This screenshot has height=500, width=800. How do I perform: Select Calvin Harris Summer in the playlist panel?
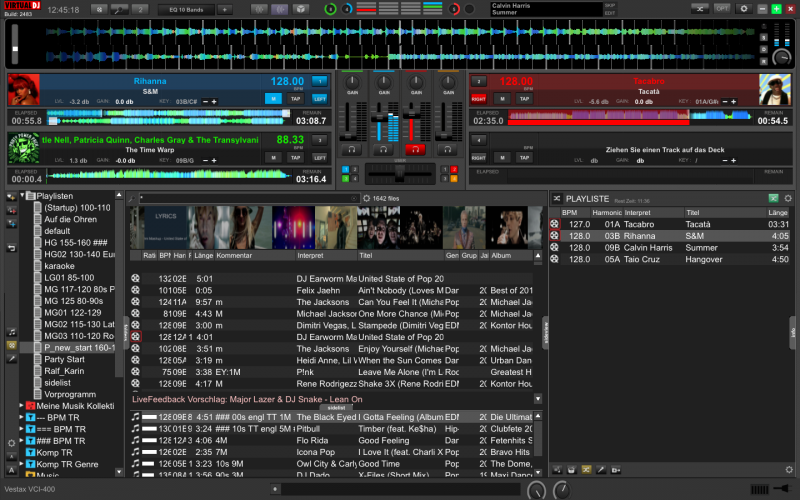[x=670, y=248]
